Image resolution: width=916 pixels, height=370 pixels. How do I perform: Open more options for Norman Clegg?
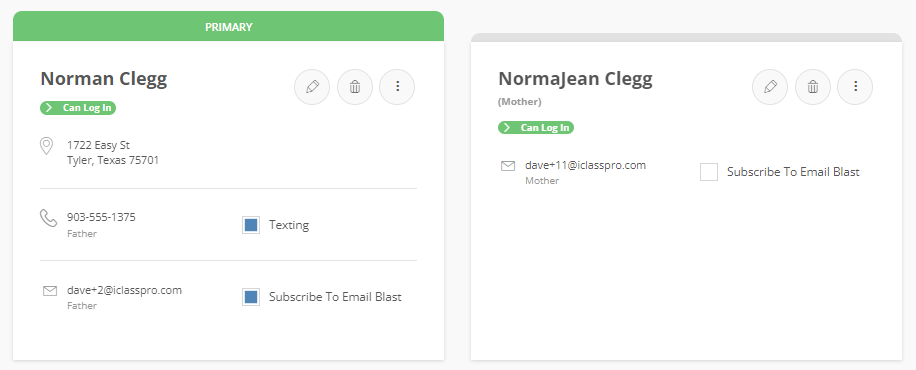pos(397,87)
